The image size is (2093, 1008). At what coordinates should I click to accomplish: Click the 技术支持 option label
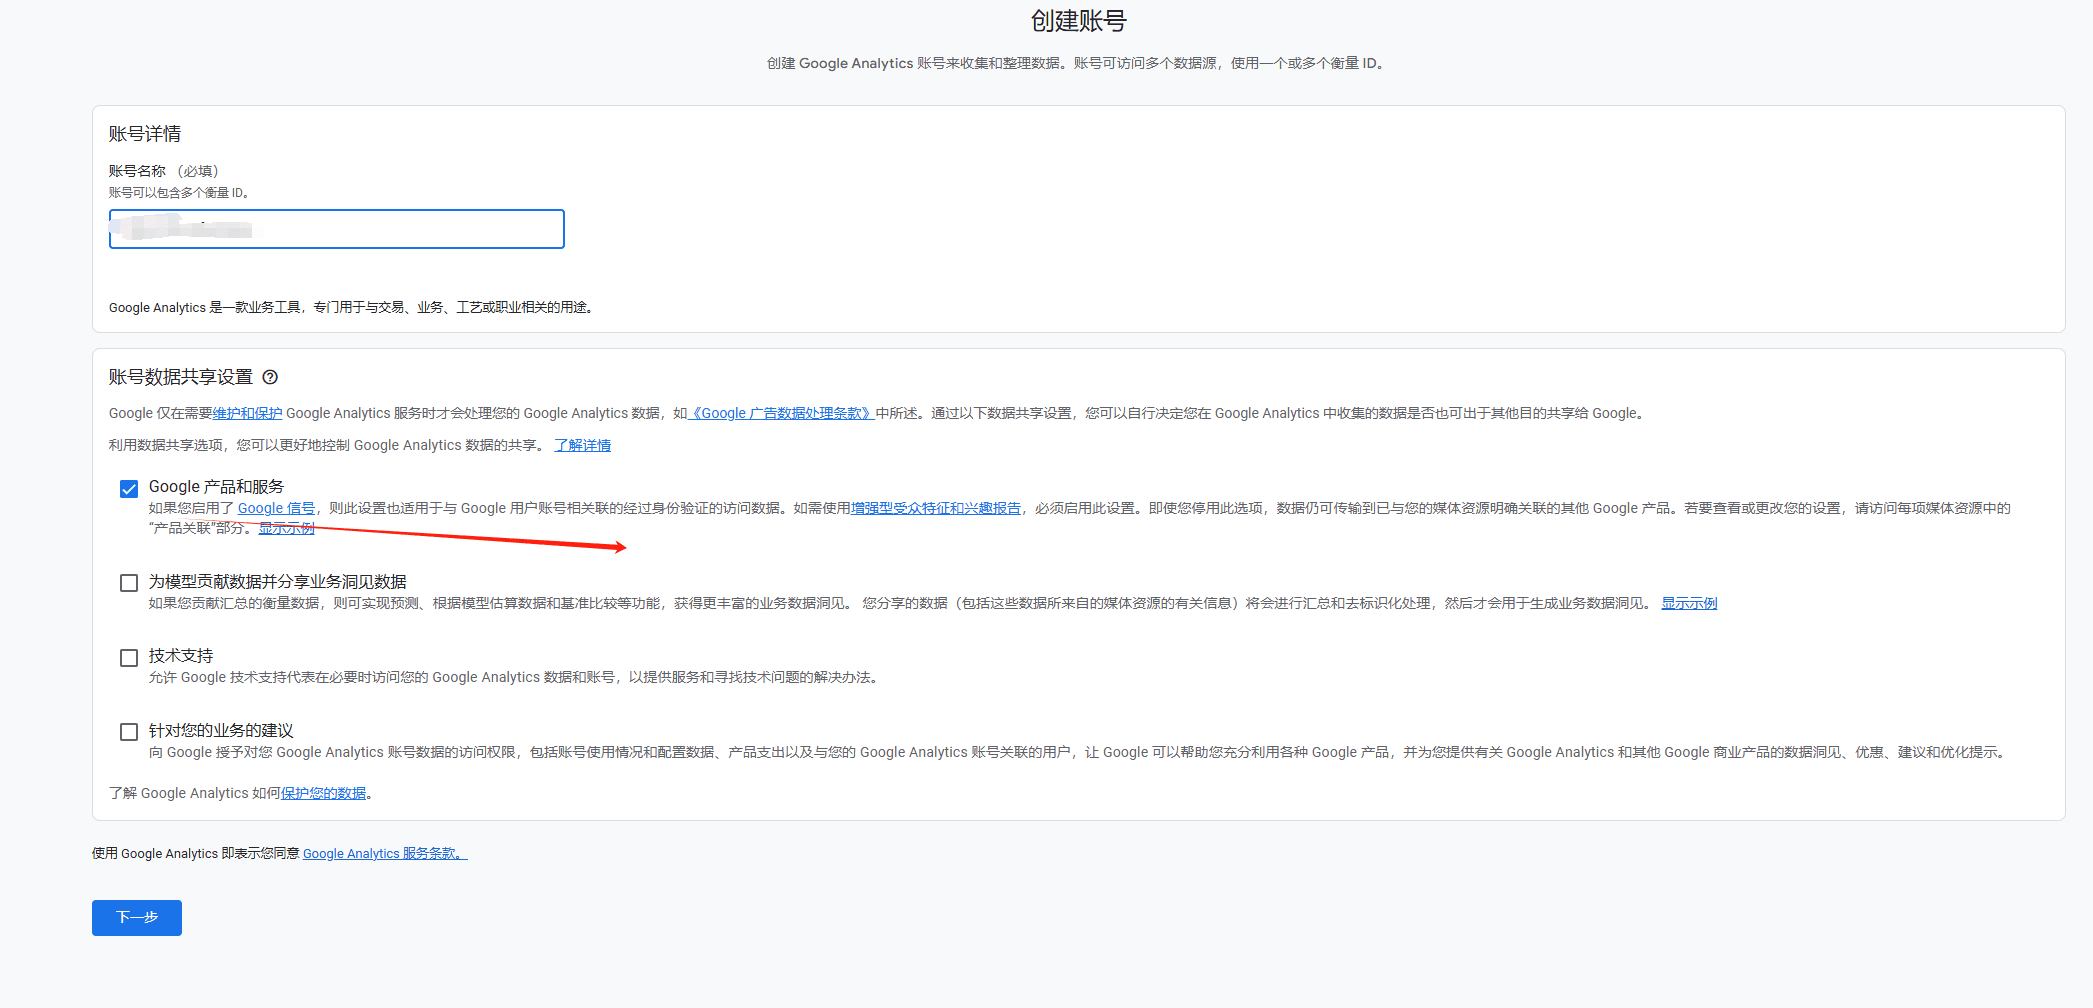[x=181, y=656]
